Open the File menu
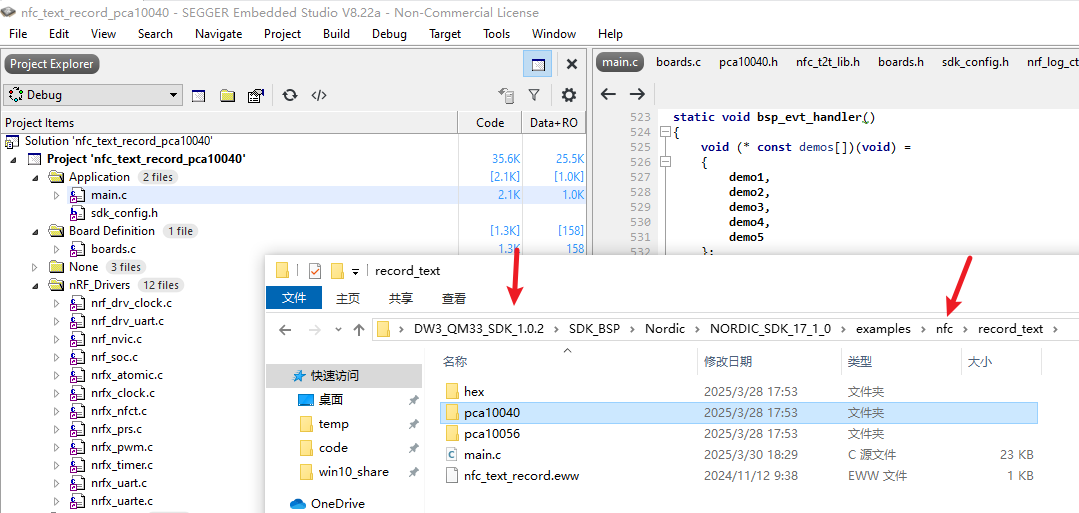Viewport: 1079px width, 513px height. click(x=19, y=34)
